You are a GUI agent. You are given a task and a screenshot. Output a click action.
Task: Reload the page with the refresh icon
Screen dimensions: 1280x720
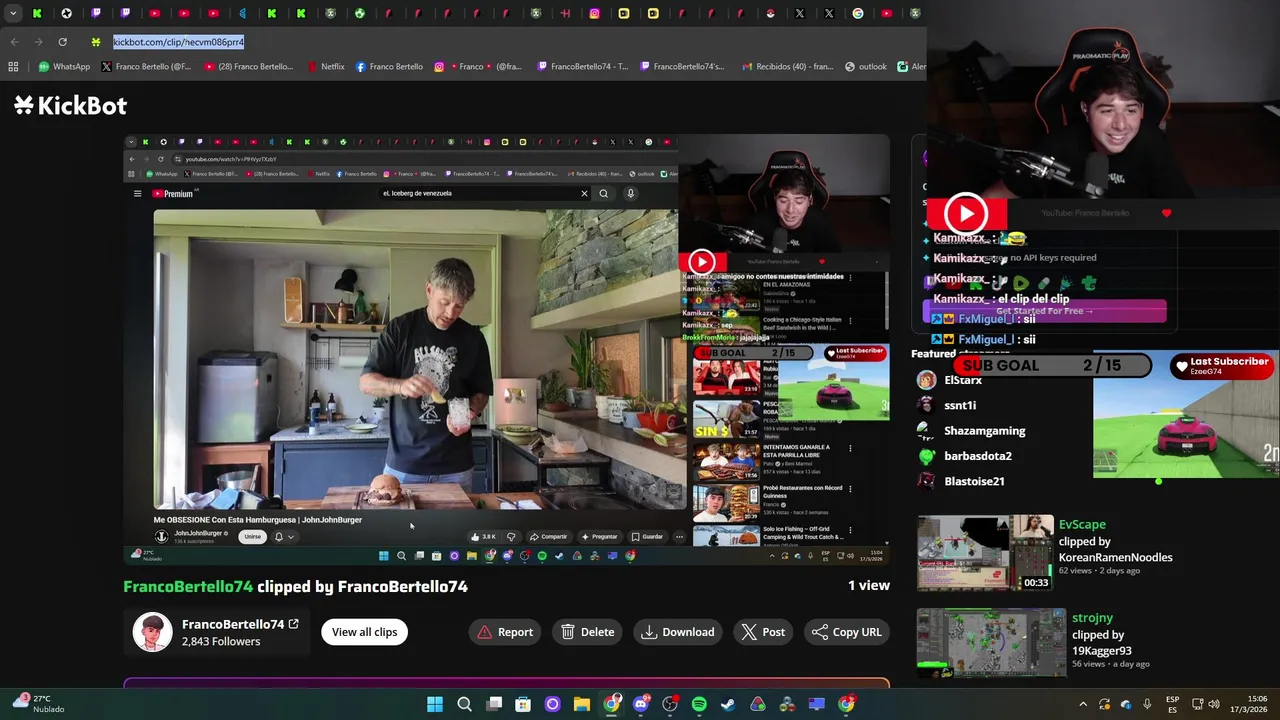pyautogui.click(x=62, y=42)
